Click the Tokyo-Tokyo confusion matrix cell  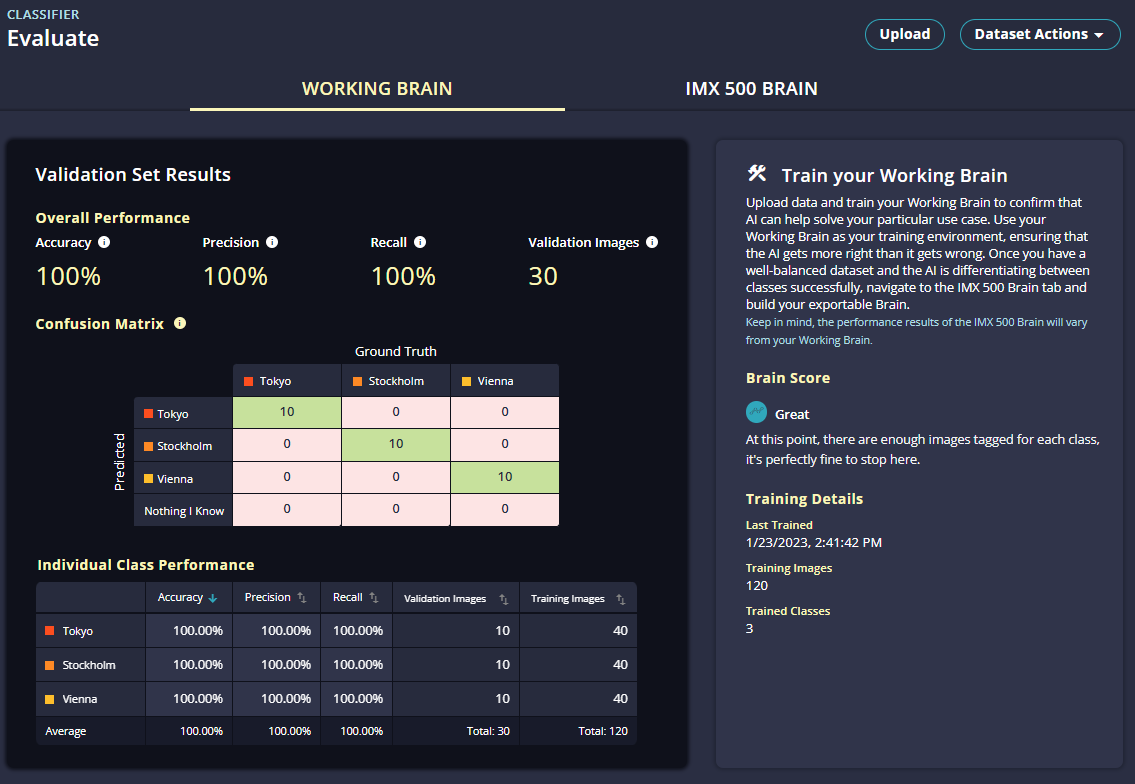(x=287, y=410)
